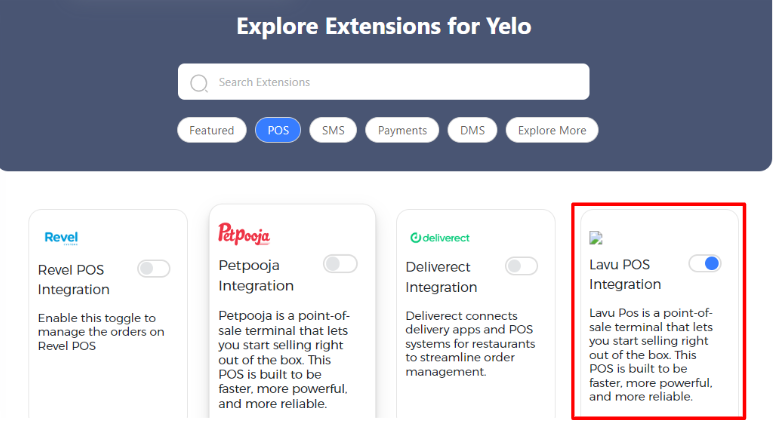Image resolution: width=774 pixels, height=424 pixels.
Task: Click the search magnifier icon
Action: (199, 83)
